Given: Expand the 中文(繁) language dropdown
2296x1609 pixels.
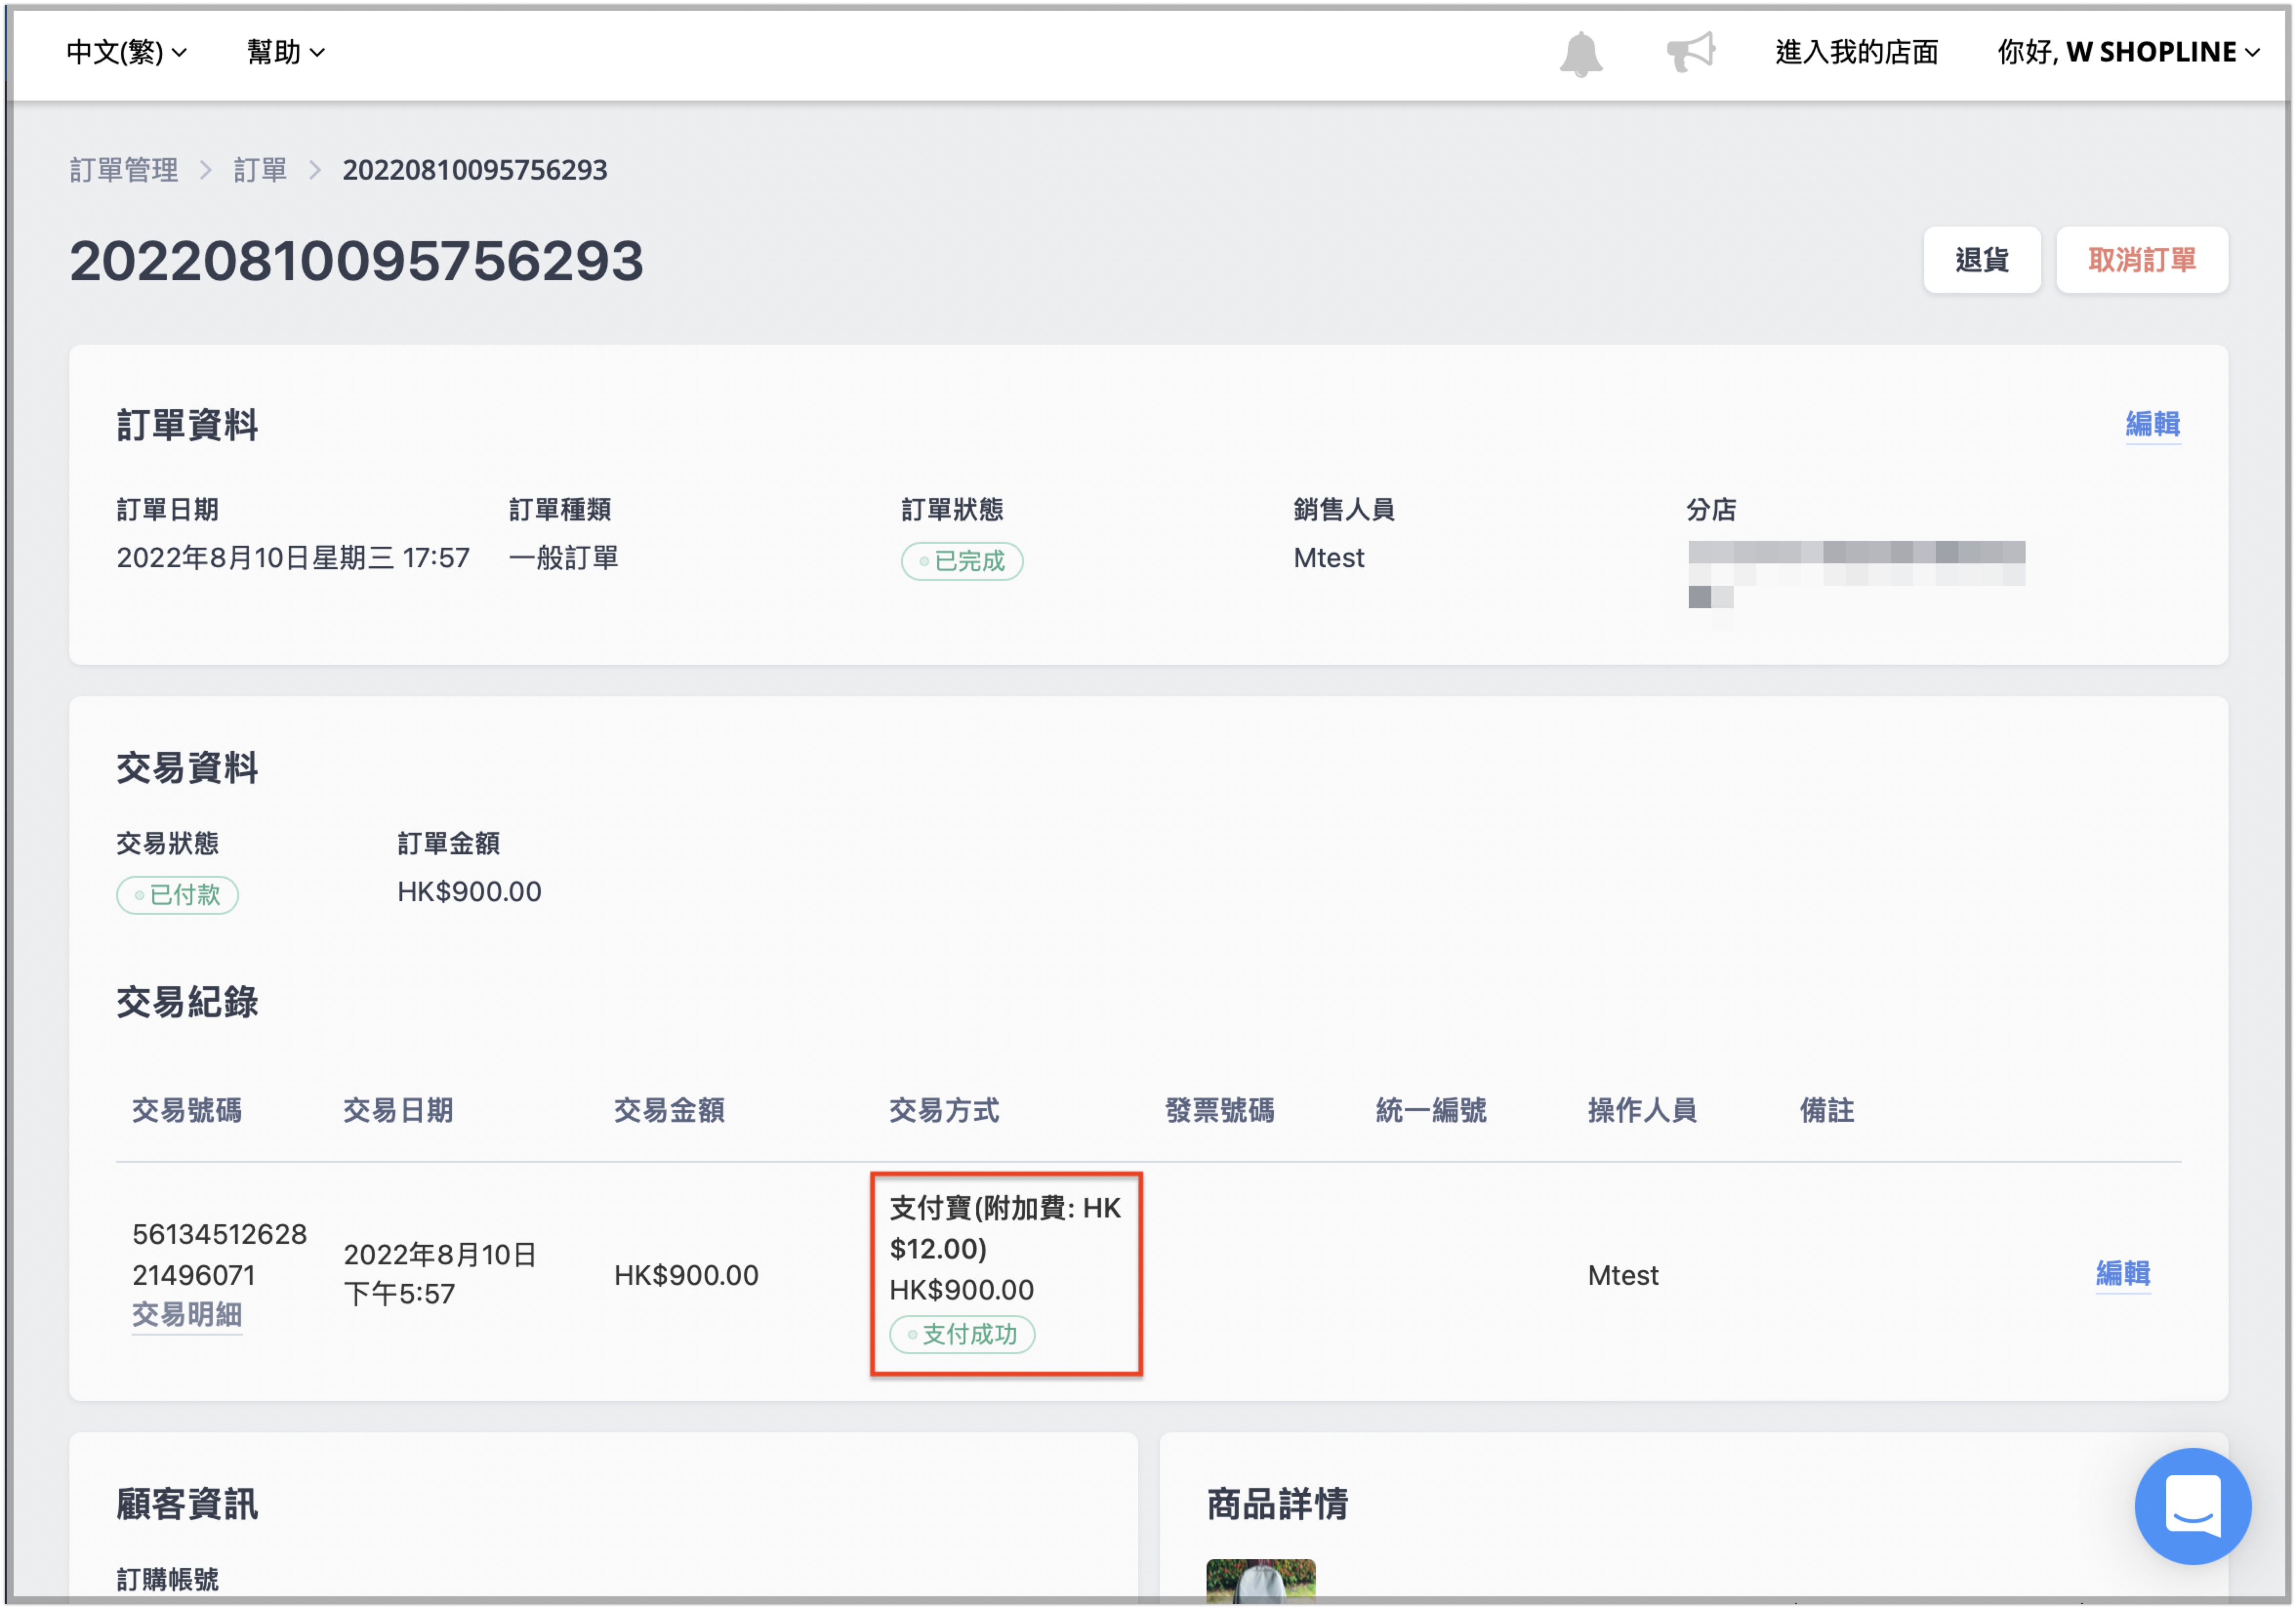Looking at the screenshot, I should tap(126, 52).
